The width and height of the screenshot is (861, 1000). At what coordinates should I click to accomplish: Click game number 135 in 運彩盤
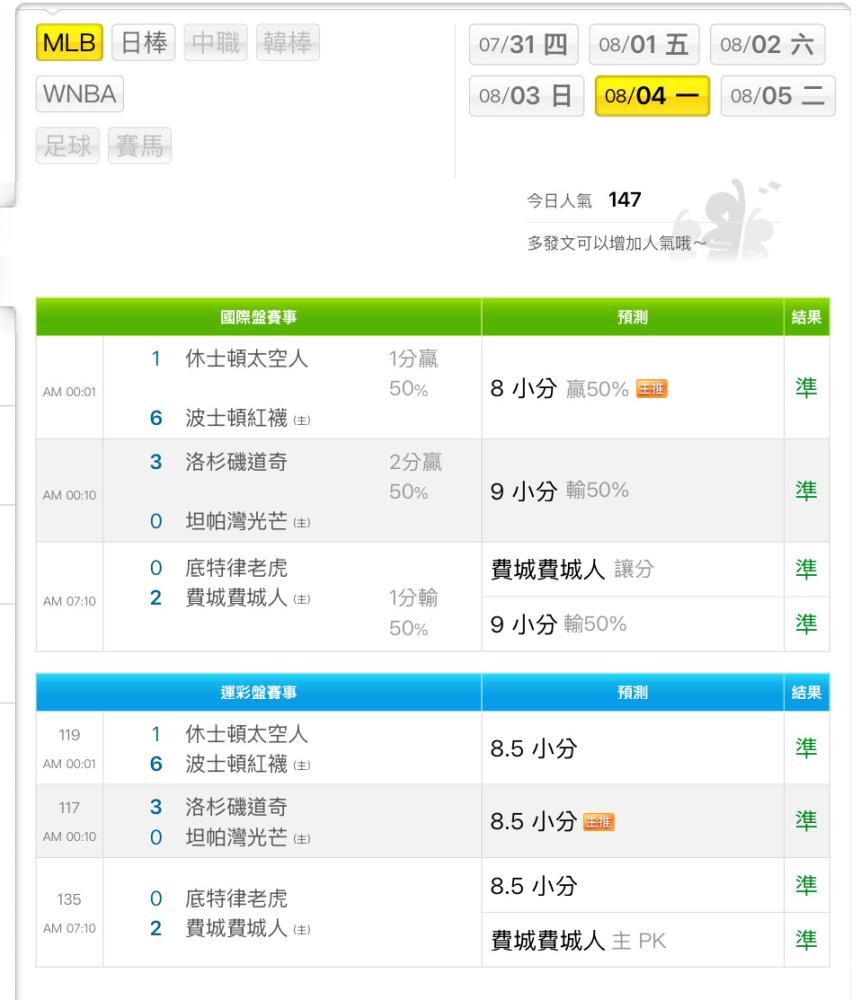tap(70, 899)
